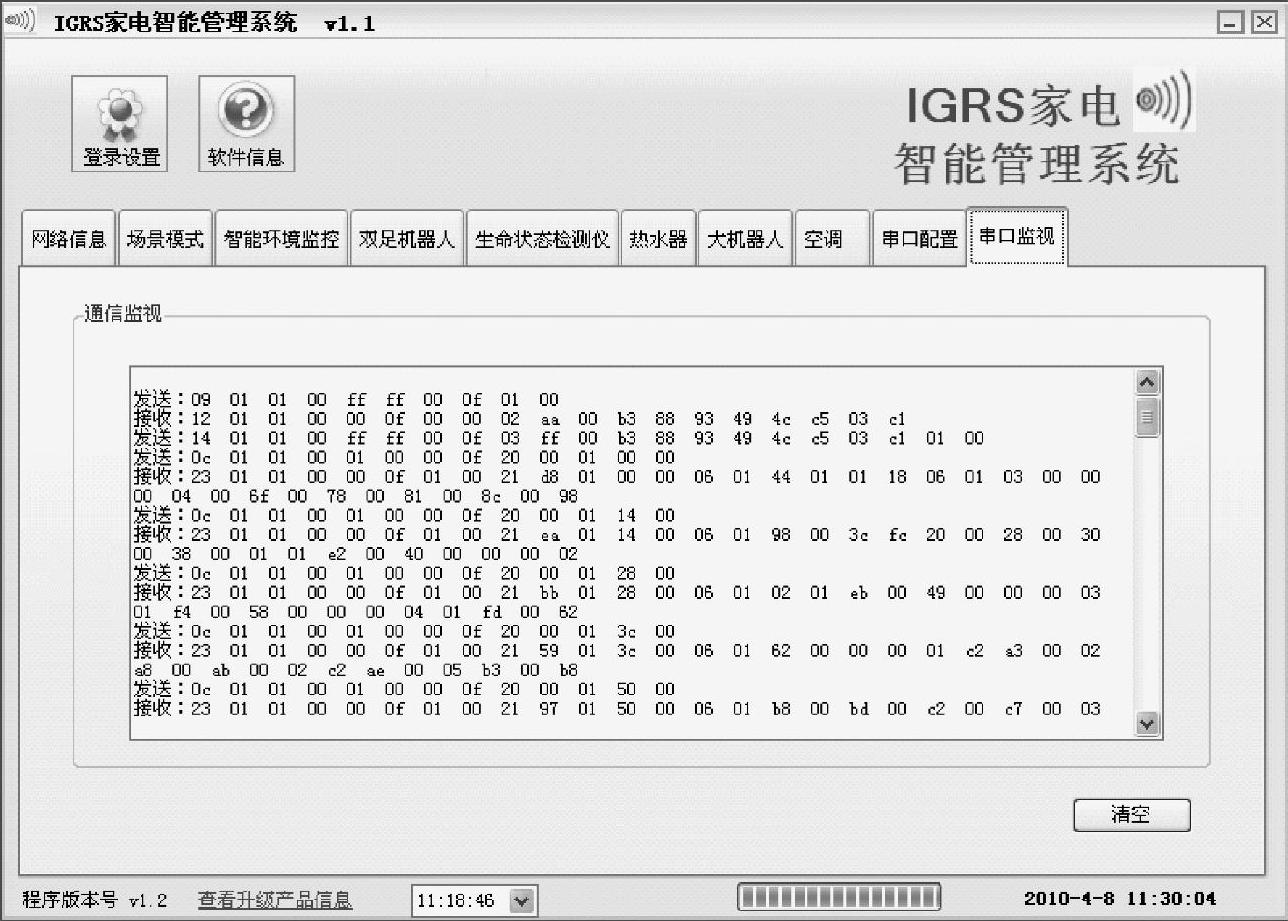
Task: Open the 智能环境监控 tab
Action: (281, 240)
